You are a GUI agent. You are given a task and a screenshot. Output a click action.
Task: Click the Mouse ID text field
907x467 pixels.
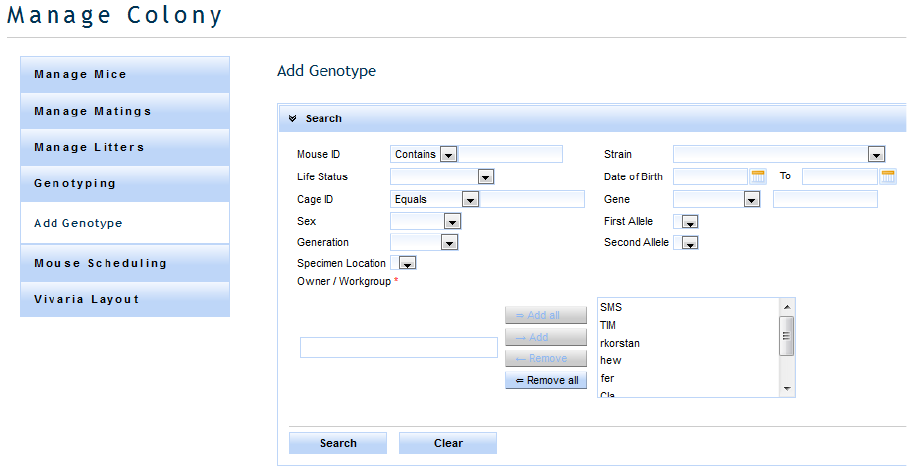(510, 154)
